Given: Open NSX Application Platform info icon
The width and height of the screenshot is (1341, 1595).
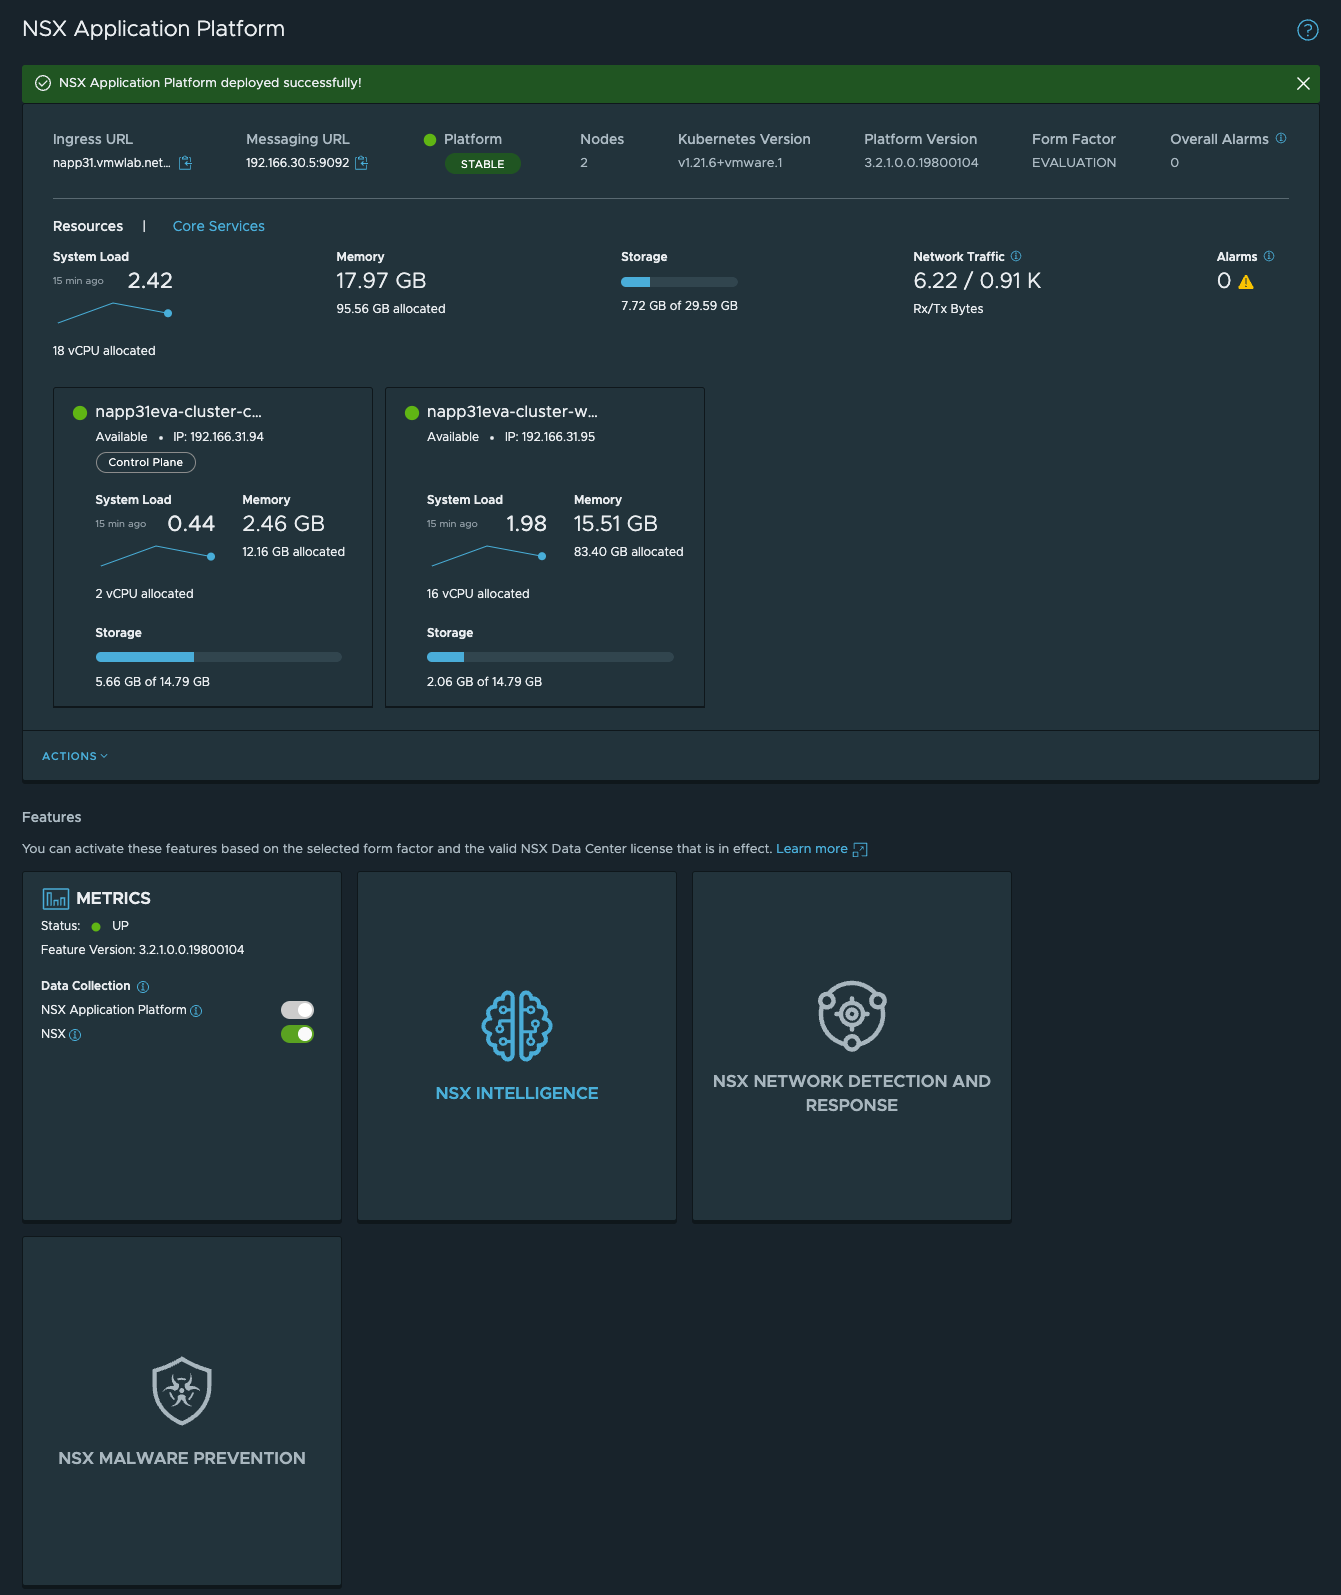Looking at the screenshot, I should point(196,1011).
